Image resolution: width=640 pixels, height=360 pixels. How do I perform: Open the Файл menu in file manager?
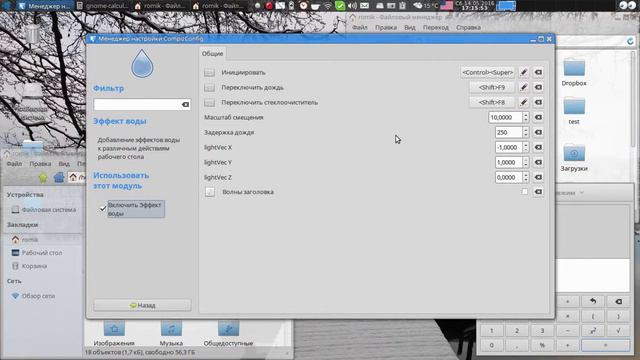[x=360, y=27]
